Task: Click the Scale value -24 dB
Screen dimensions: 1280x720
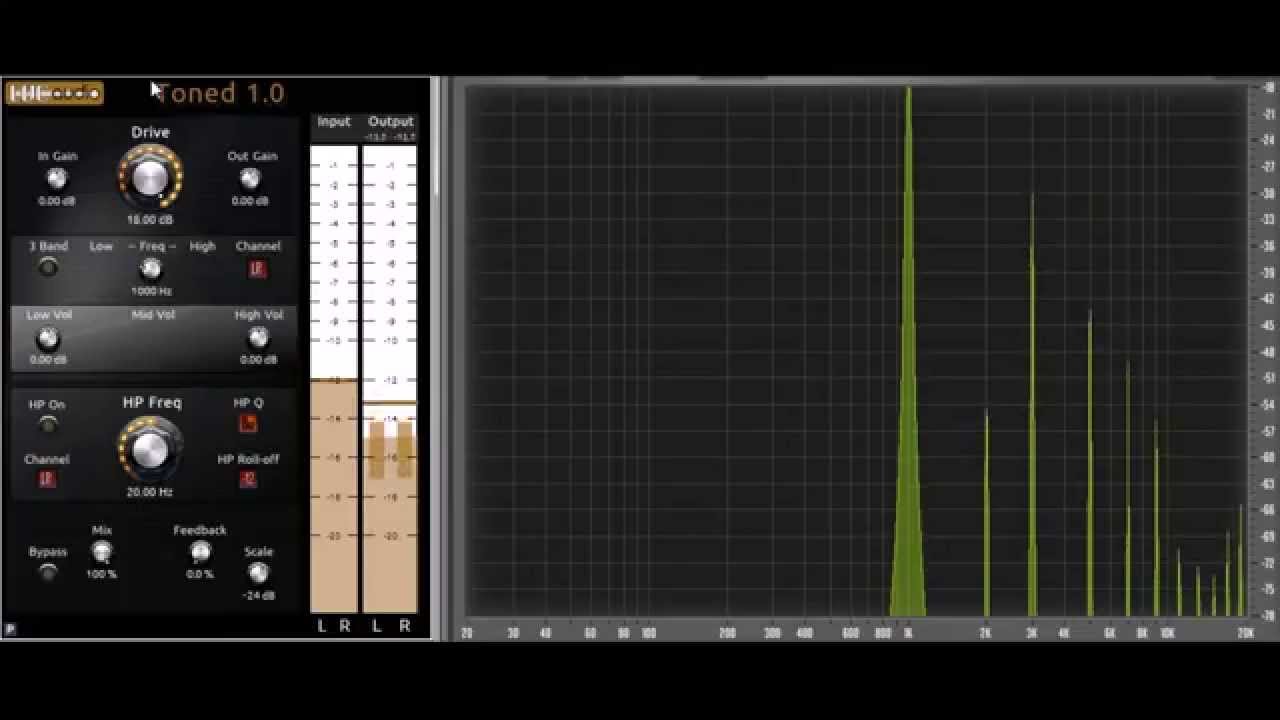Action: (258, 596)
